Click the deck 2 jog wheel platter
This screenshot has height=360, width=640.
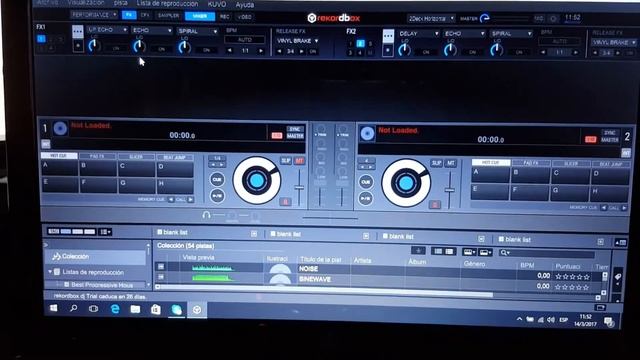pos(406,183)
